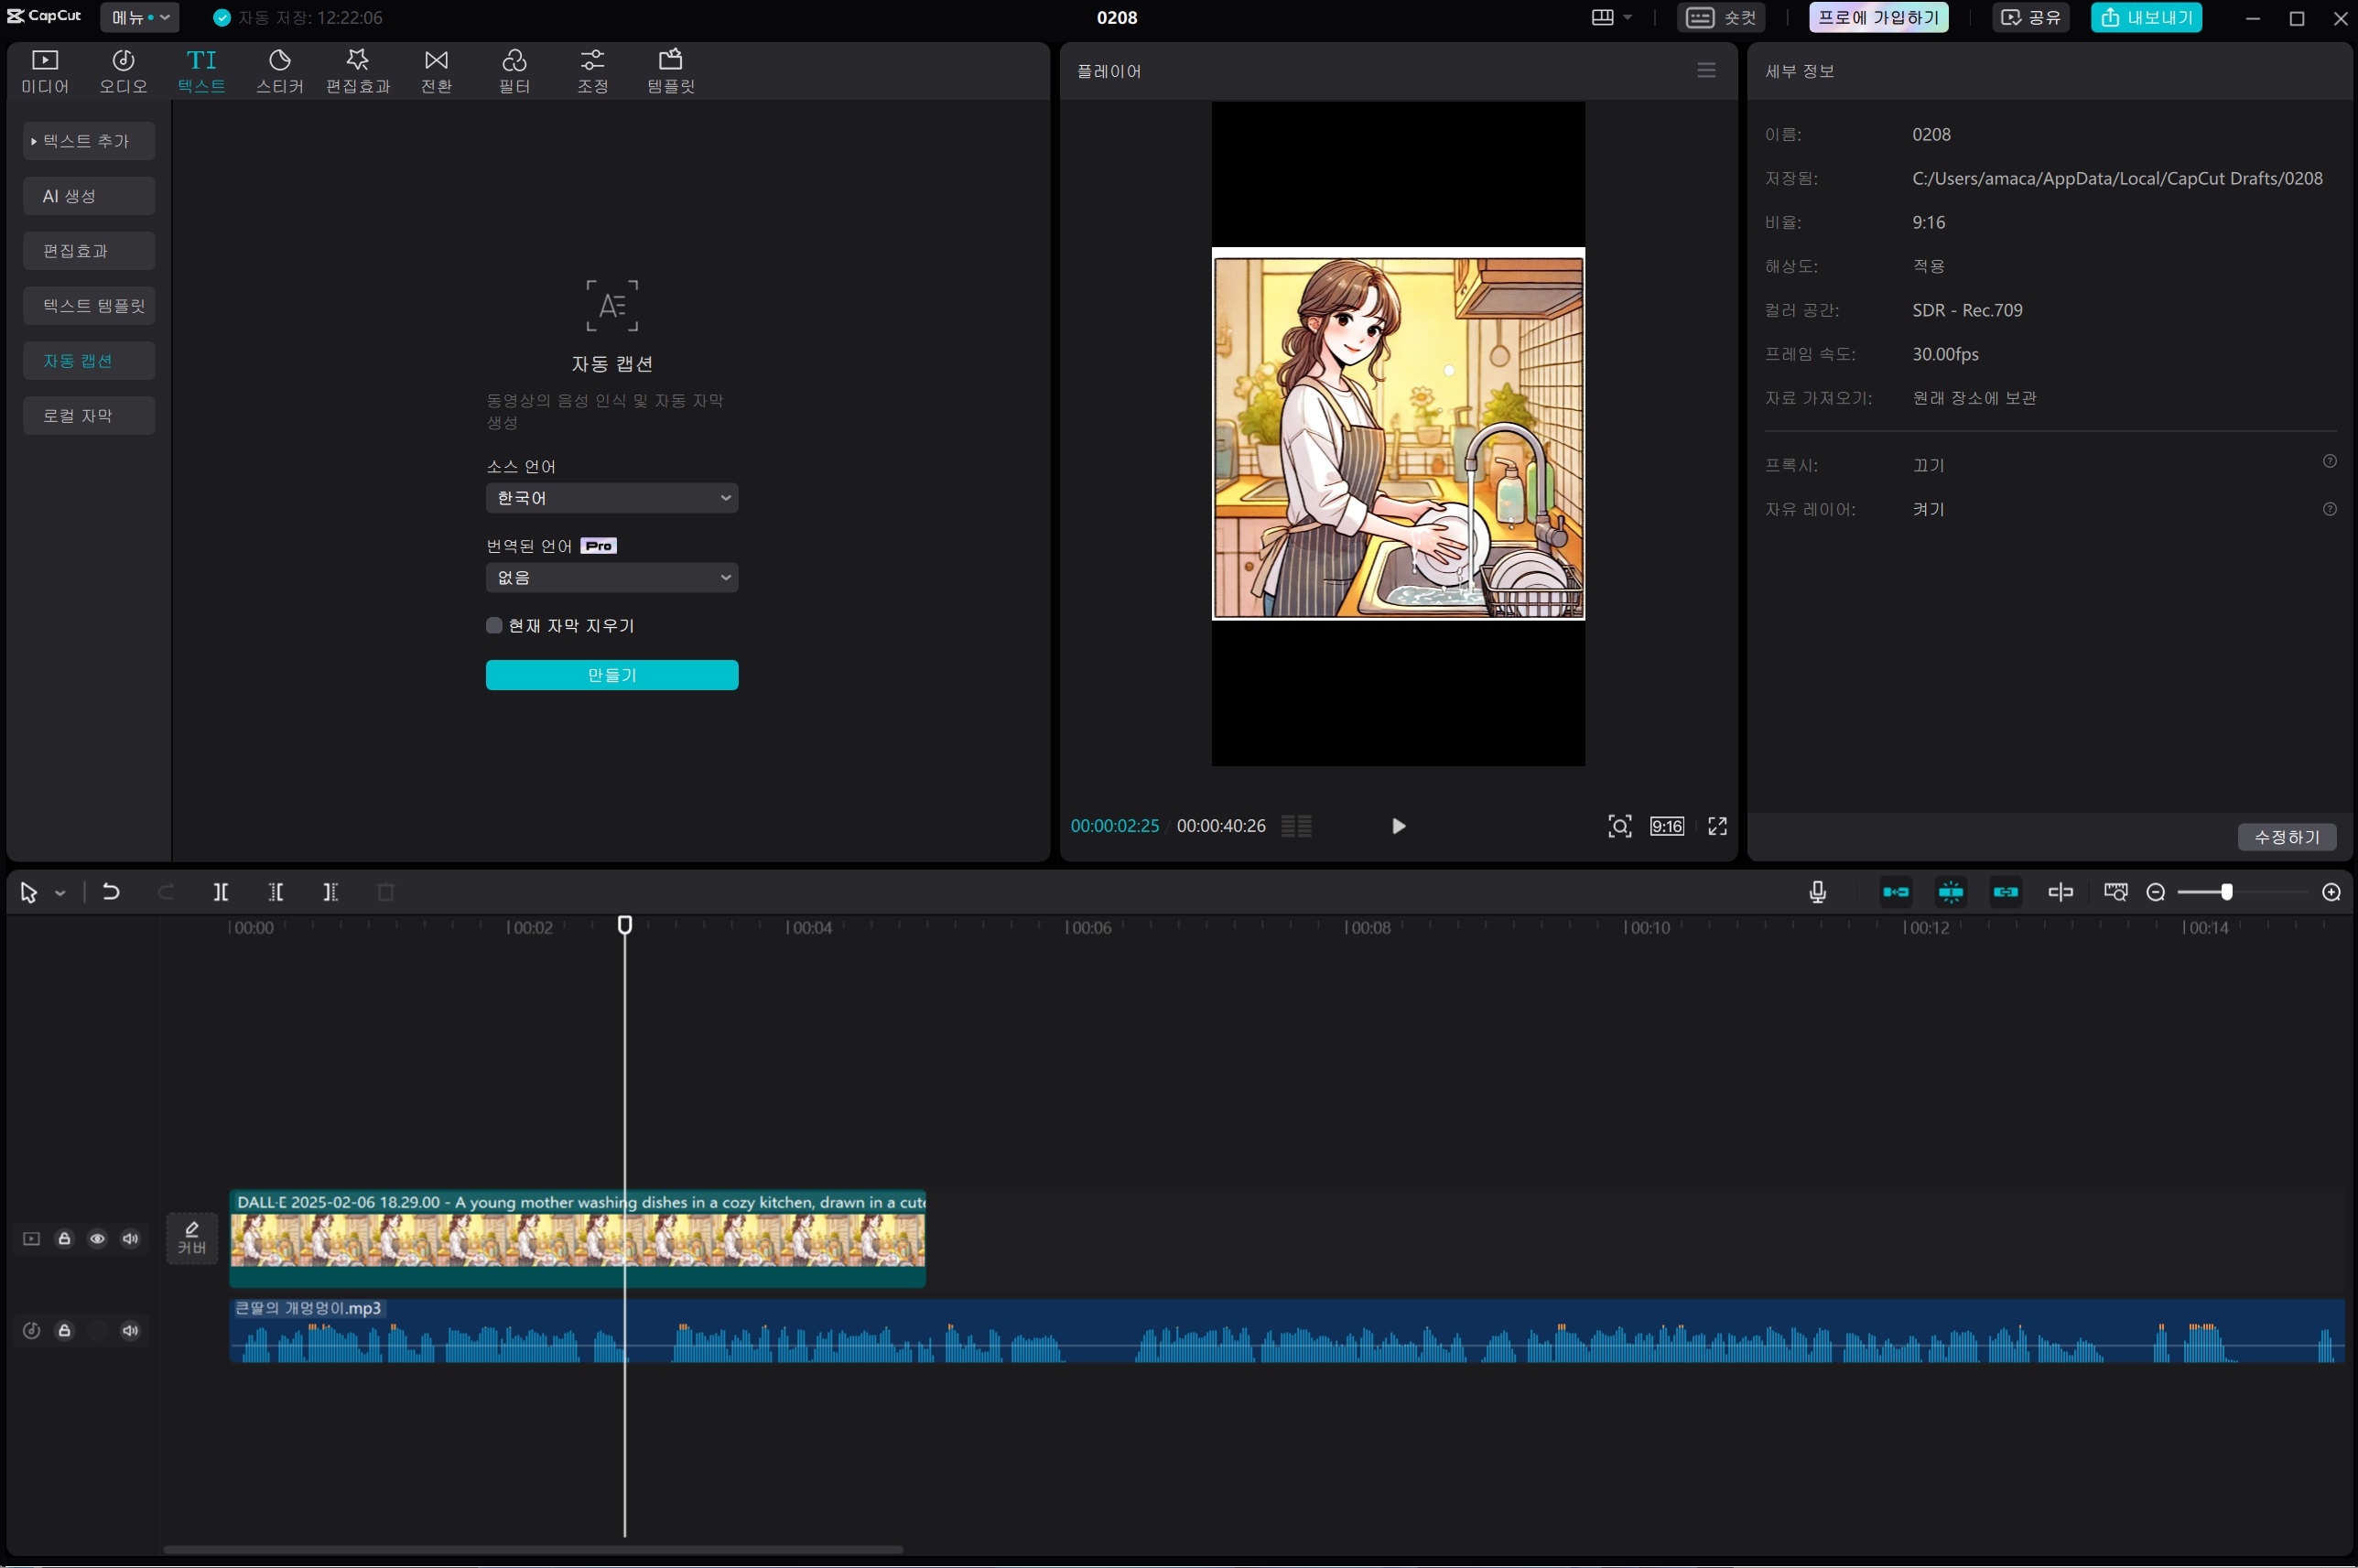This screenshot has width=2358, height=1568.
Task: Split the clip at the playhead
Action: point(221,892)
